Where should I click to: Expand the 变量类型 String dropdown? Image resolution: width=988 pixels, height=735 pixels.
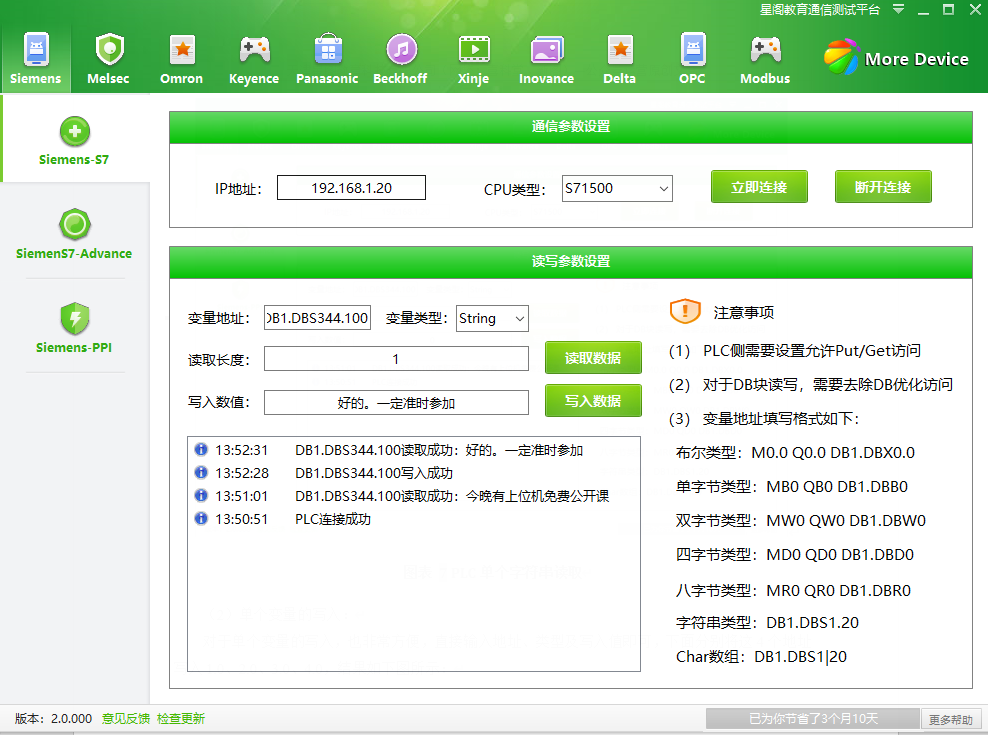point(520,318)
